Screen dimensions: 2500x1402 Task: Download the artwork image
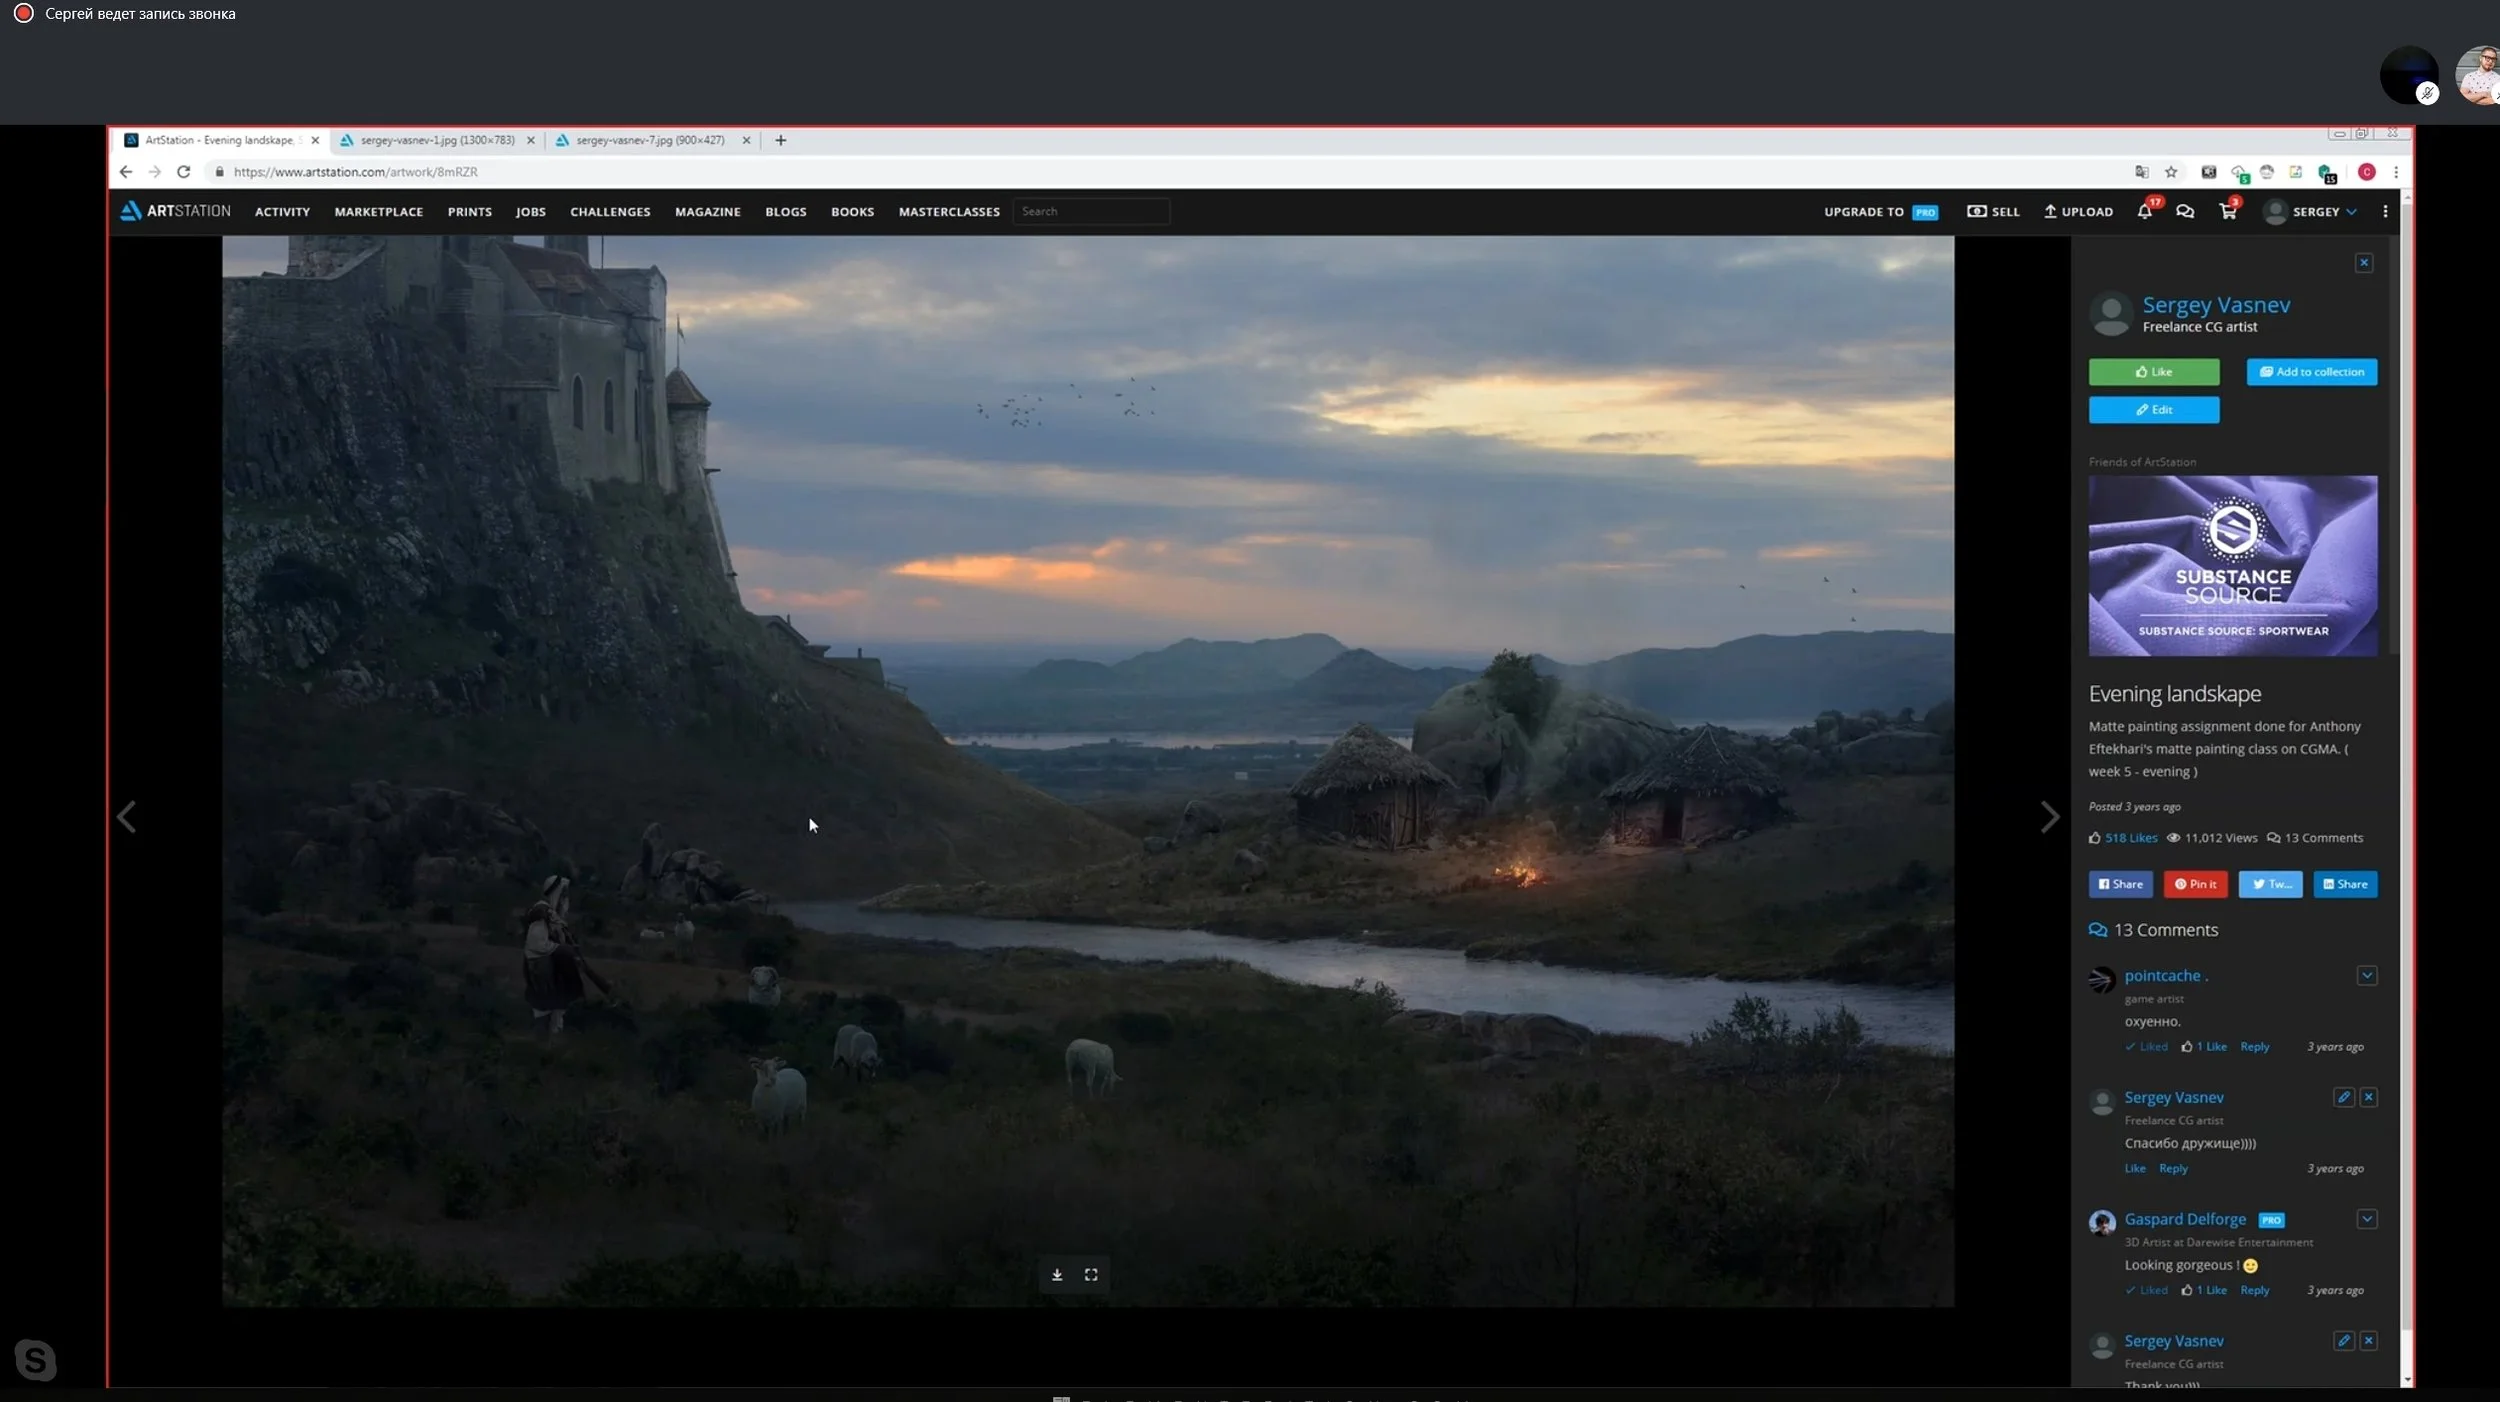[1057, 1275]
